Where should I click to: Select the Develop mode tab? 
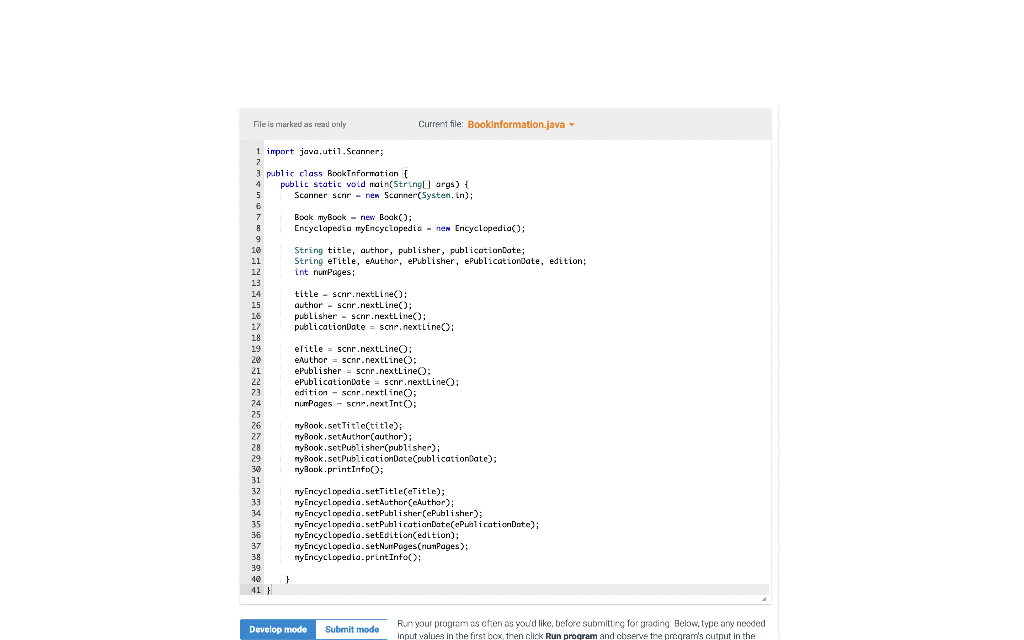pos(277,629)
